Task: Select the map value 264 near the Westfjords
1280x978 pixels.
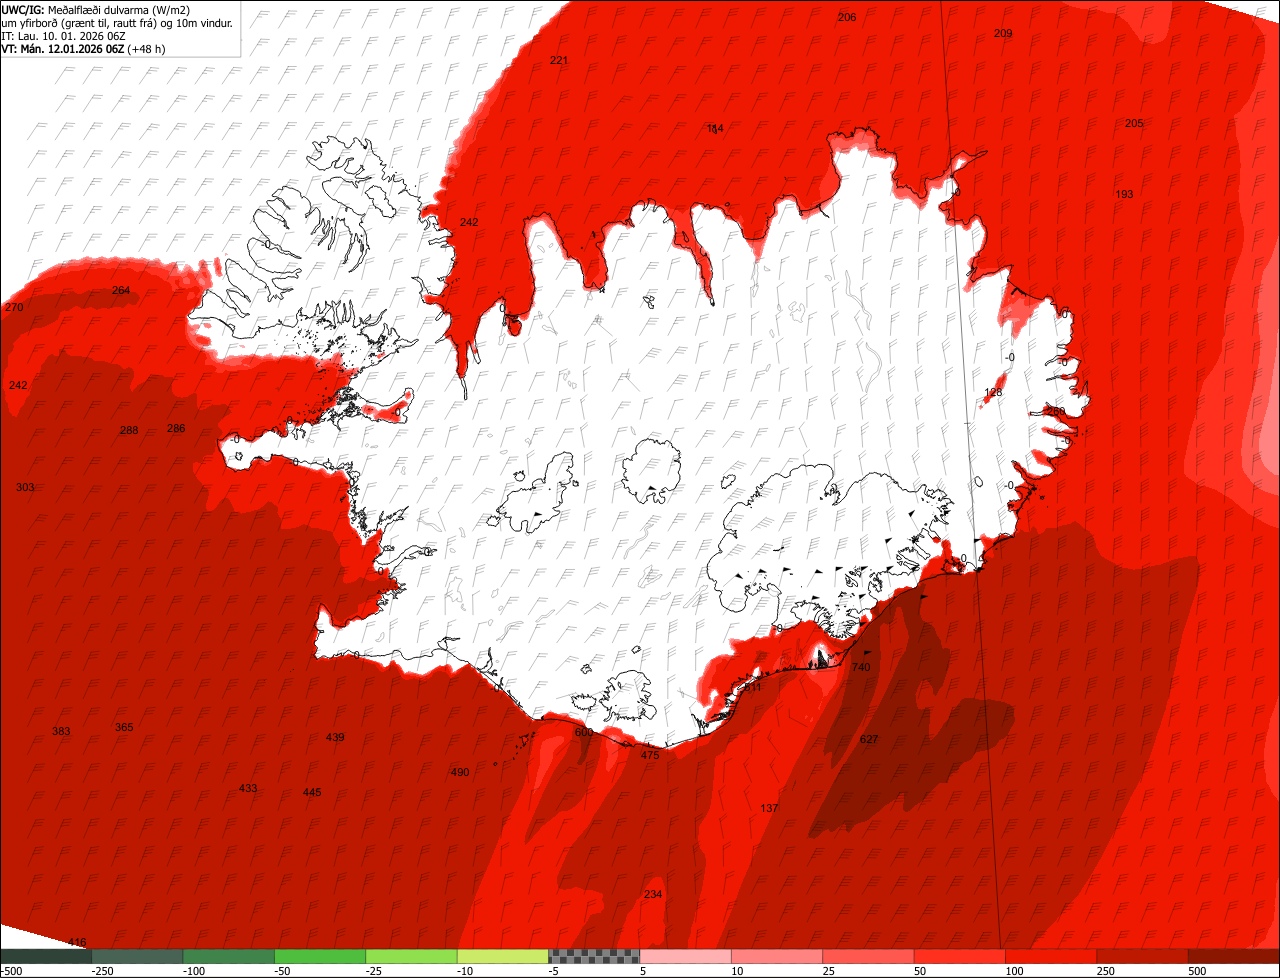Action: (x=121, y=290)
